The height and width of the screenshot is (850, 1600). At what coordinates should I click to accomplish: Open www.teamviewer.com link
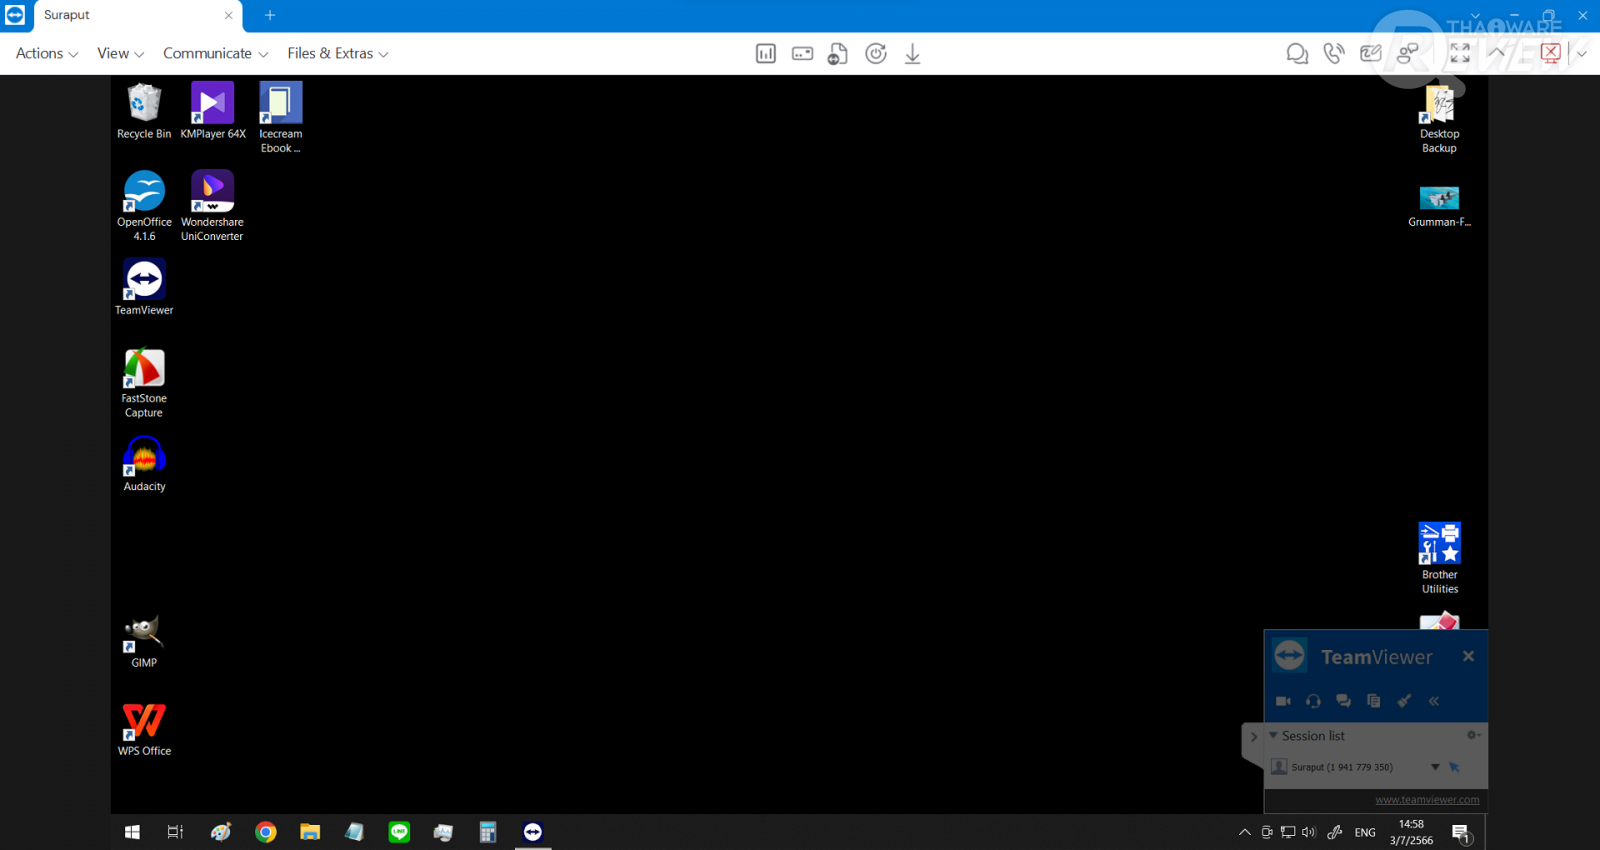pyautogui.click(x=1427, y=800)
